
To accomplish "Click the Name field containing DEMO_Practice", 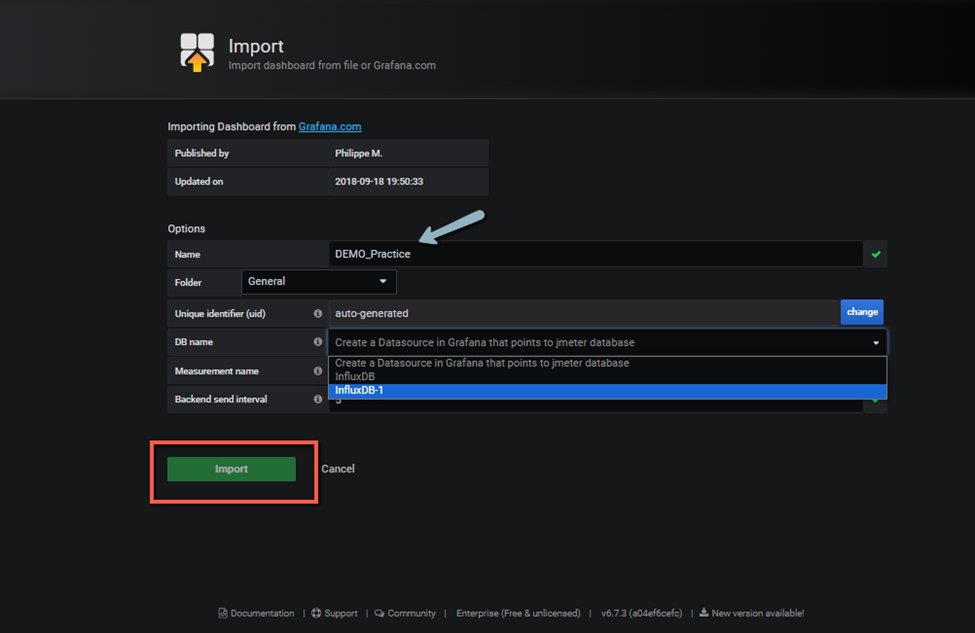I will pyautogui.click(x=595, y=254).
